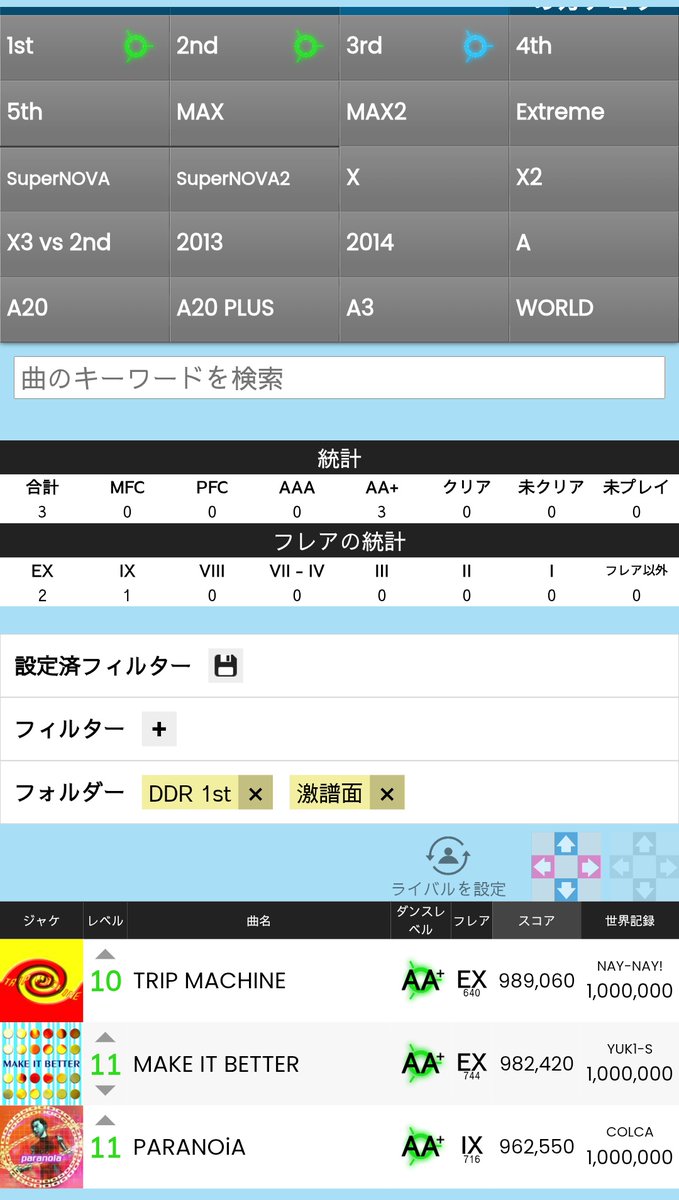Viewport: 679px width, 1200px height.
Task: Raise difficulty arrow on MAKE IT BETTER
Action: 105,1037
